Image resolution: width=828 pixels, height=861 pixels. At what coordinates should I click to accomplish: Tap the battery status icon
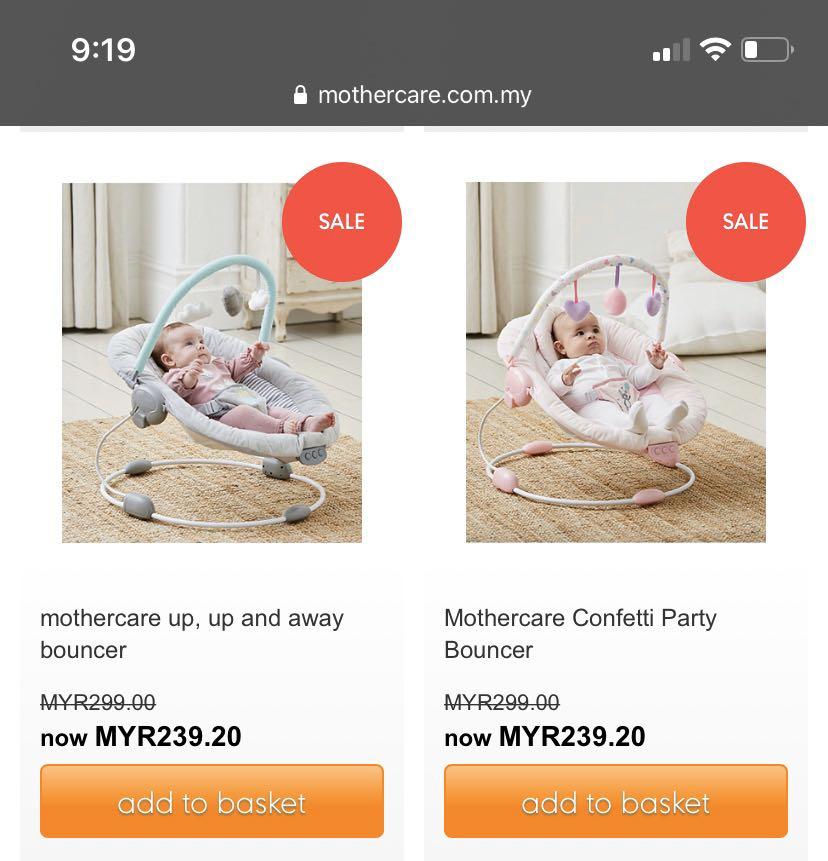click(767, 50)
